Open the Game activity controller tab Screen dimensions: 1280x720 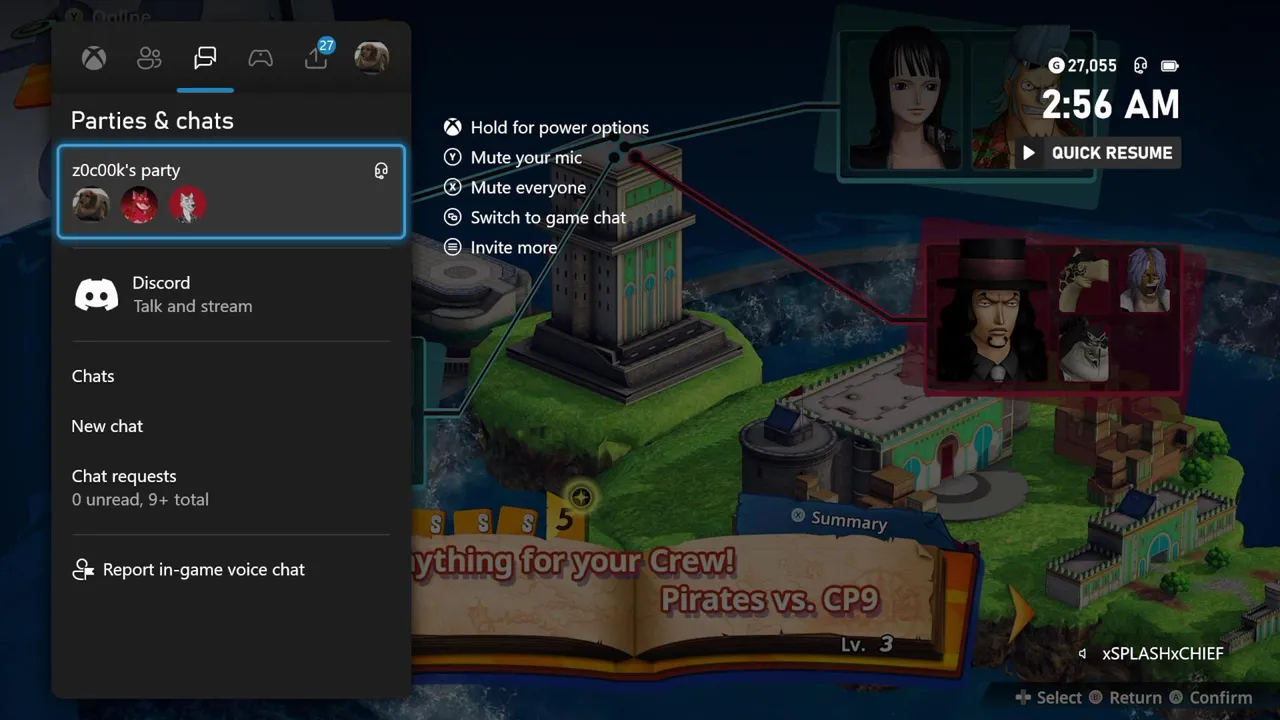tap(260, 58)
